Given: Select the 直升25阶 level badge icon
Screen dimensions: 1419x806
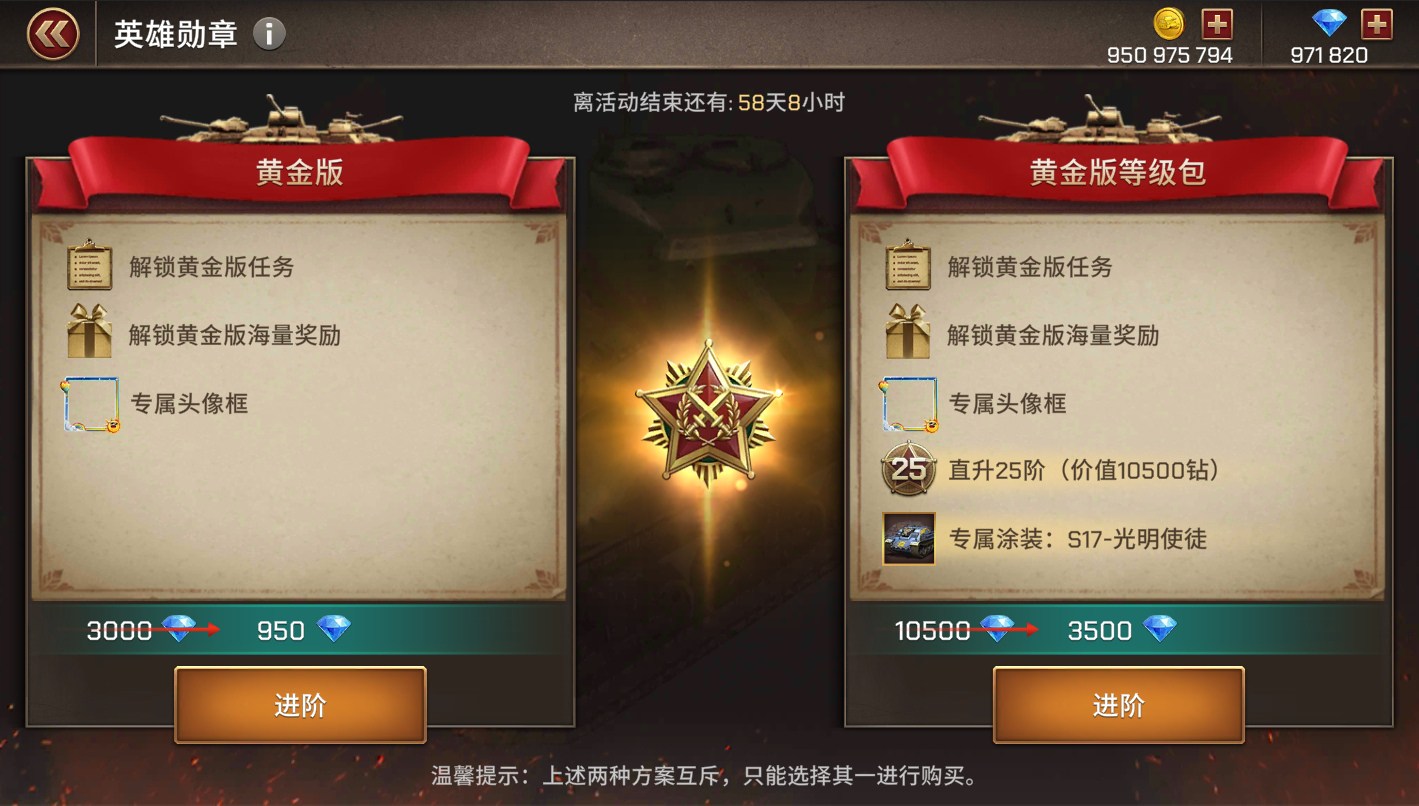Looking at the screenshot, I should pos(907,470).
